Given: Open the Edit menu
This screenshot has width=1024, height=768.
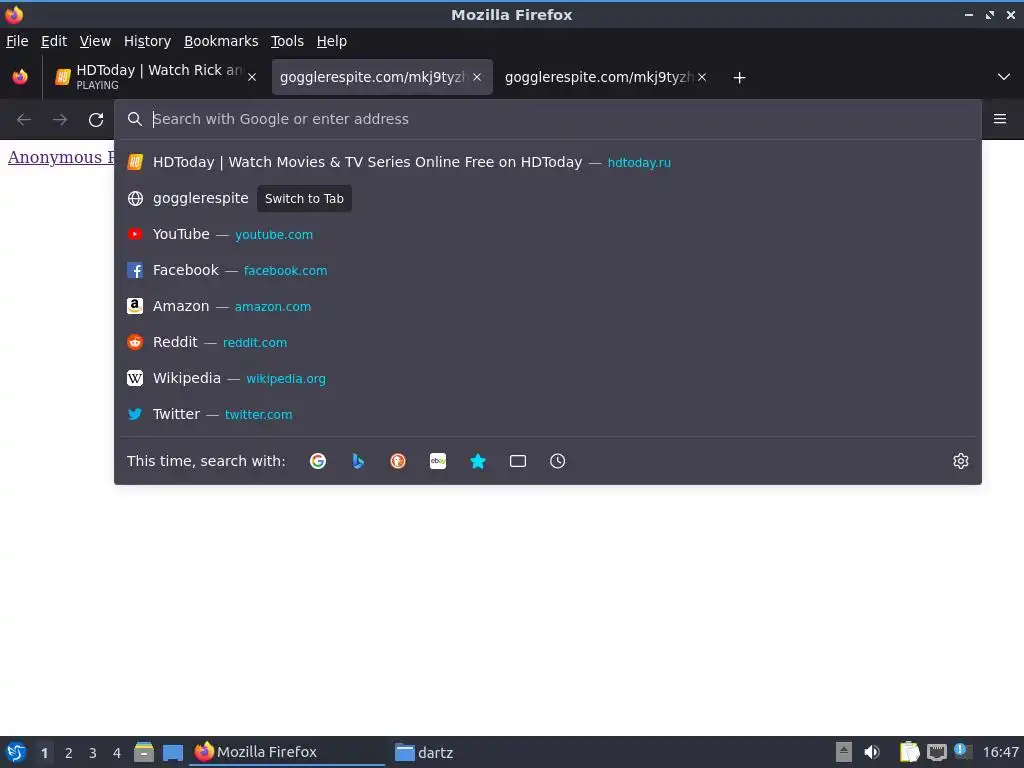Looking at the screenshot, I should 54,41.
